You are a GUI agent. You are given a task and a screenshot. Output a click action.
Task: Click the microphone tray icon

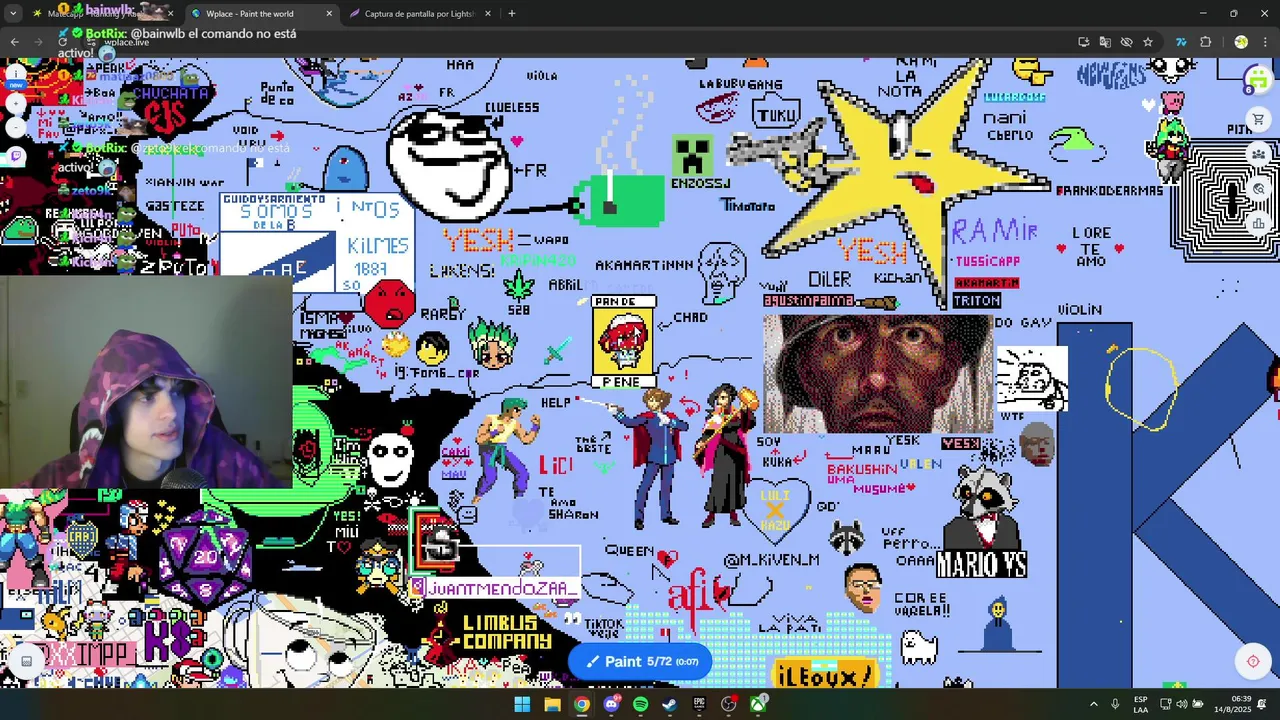tap(1115, 704)
